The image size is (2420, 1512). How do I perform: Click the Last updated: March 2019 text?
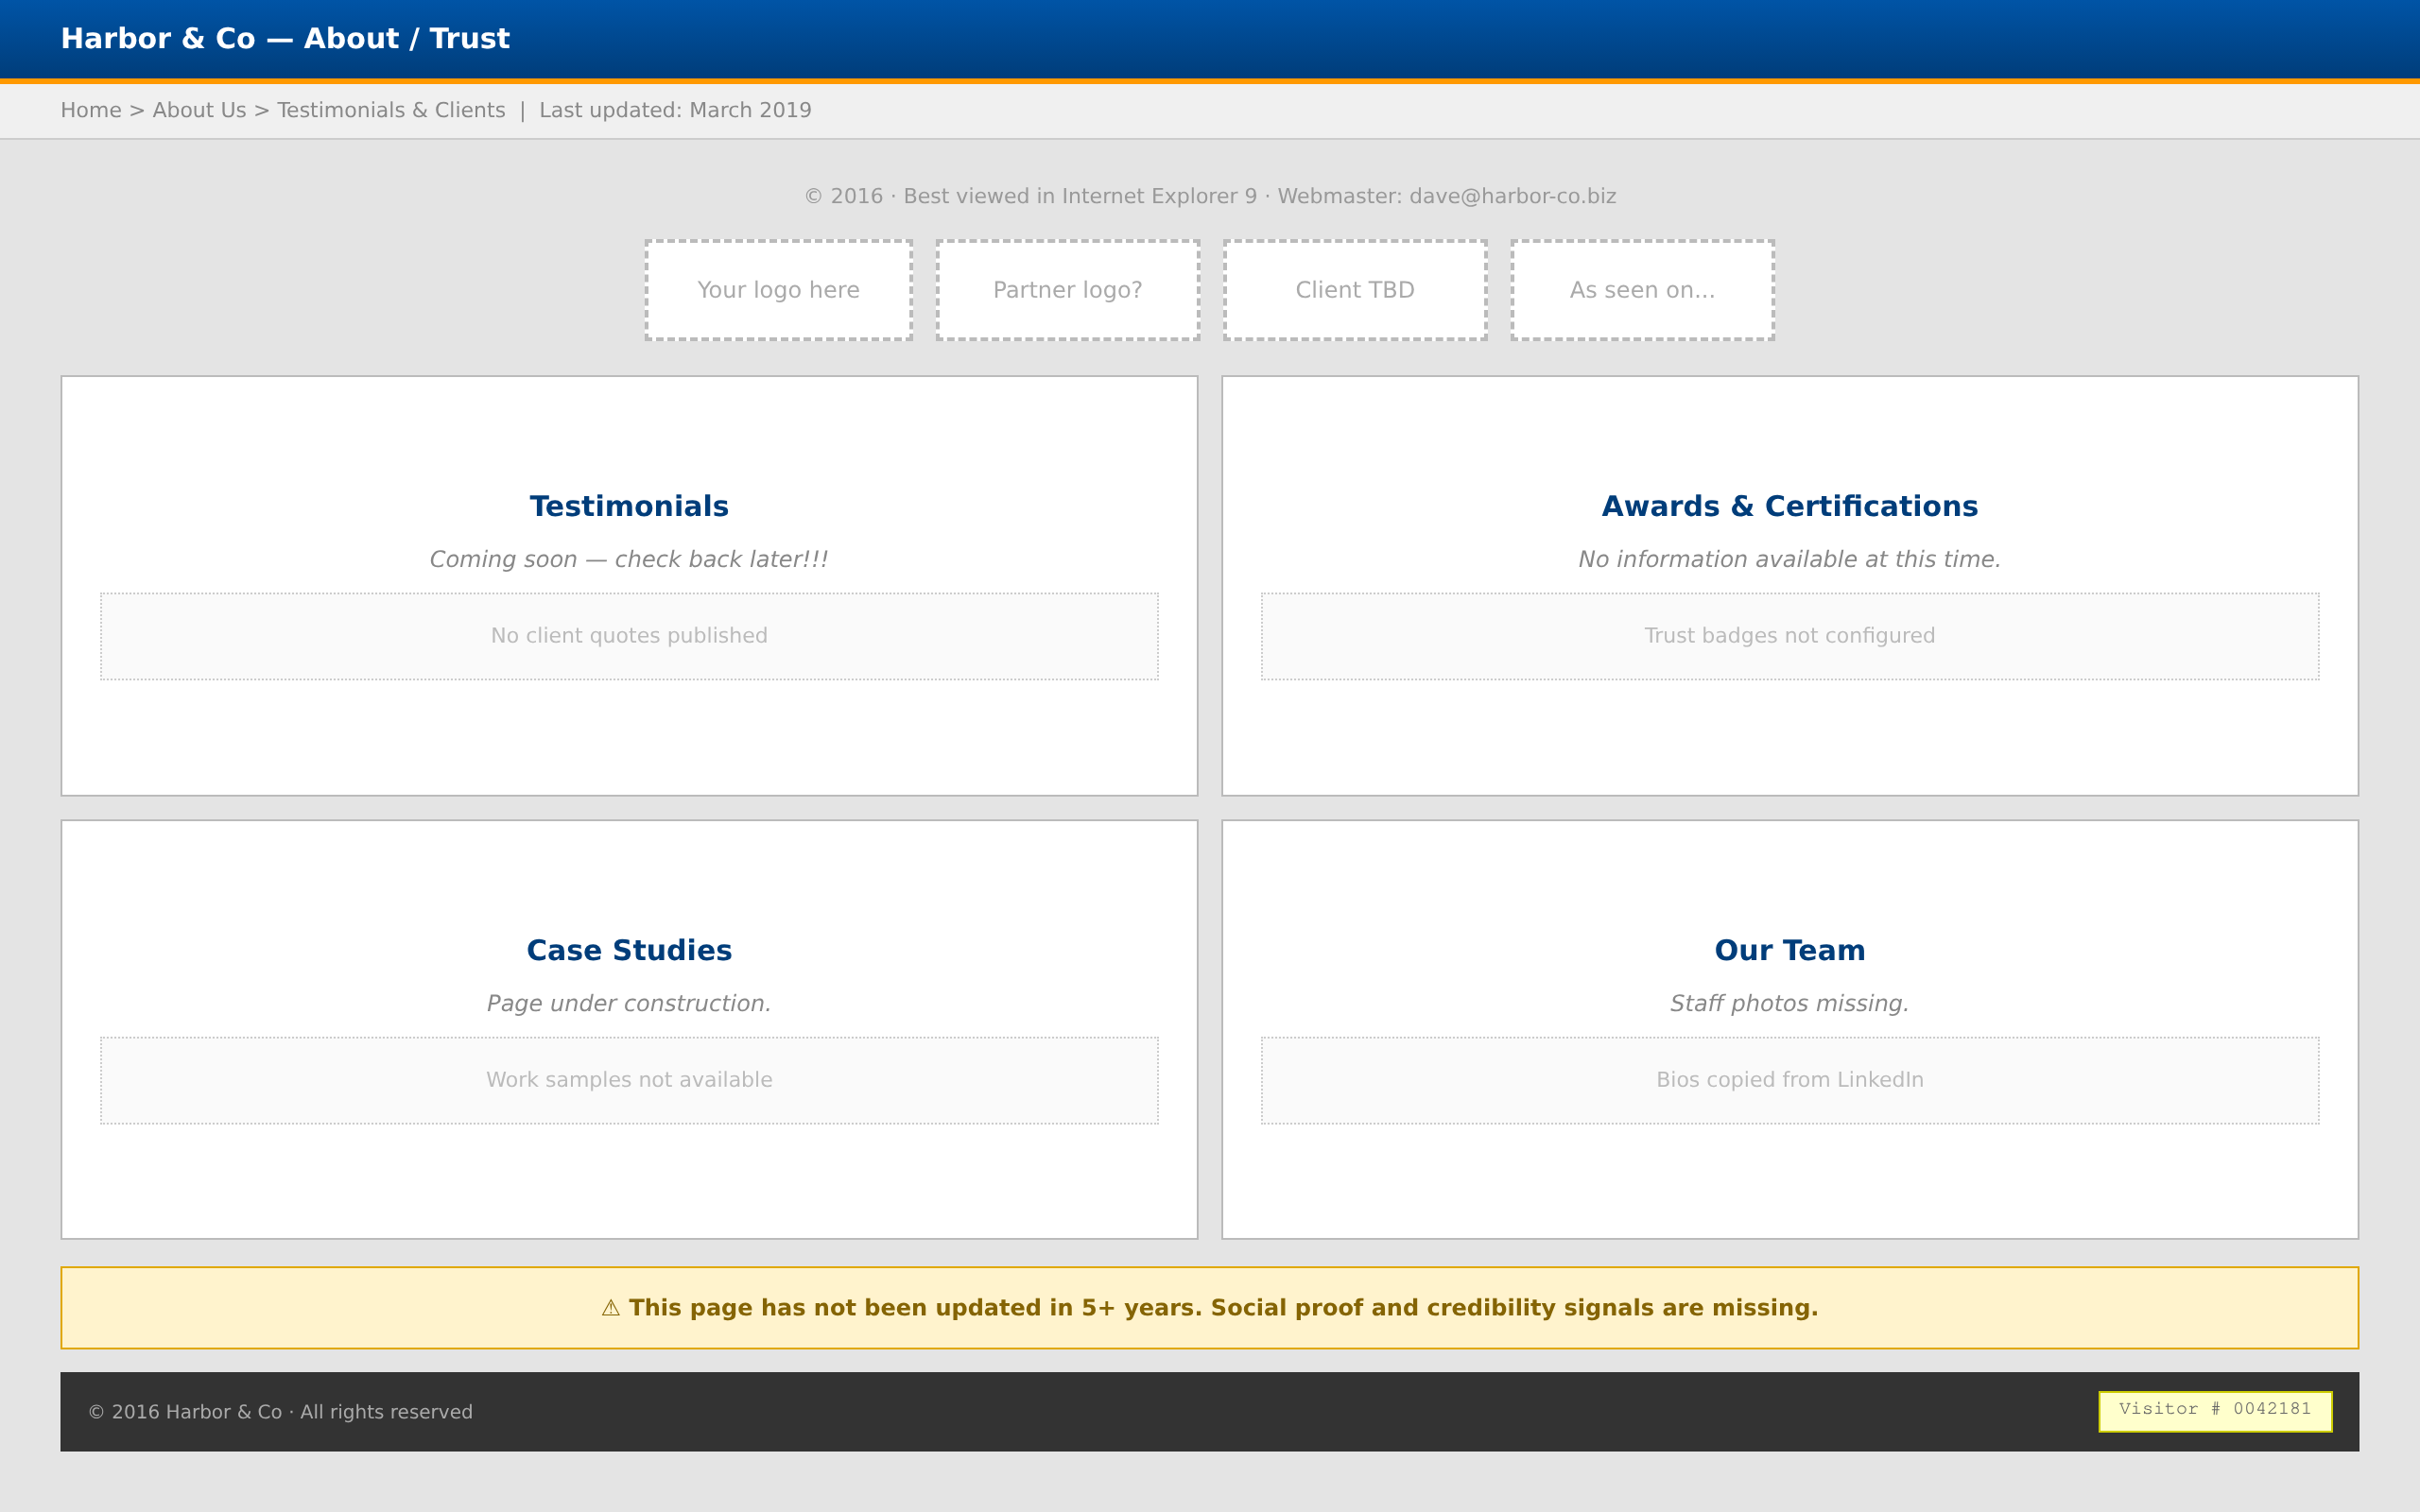pyautogui.click(x=675, y=110)
